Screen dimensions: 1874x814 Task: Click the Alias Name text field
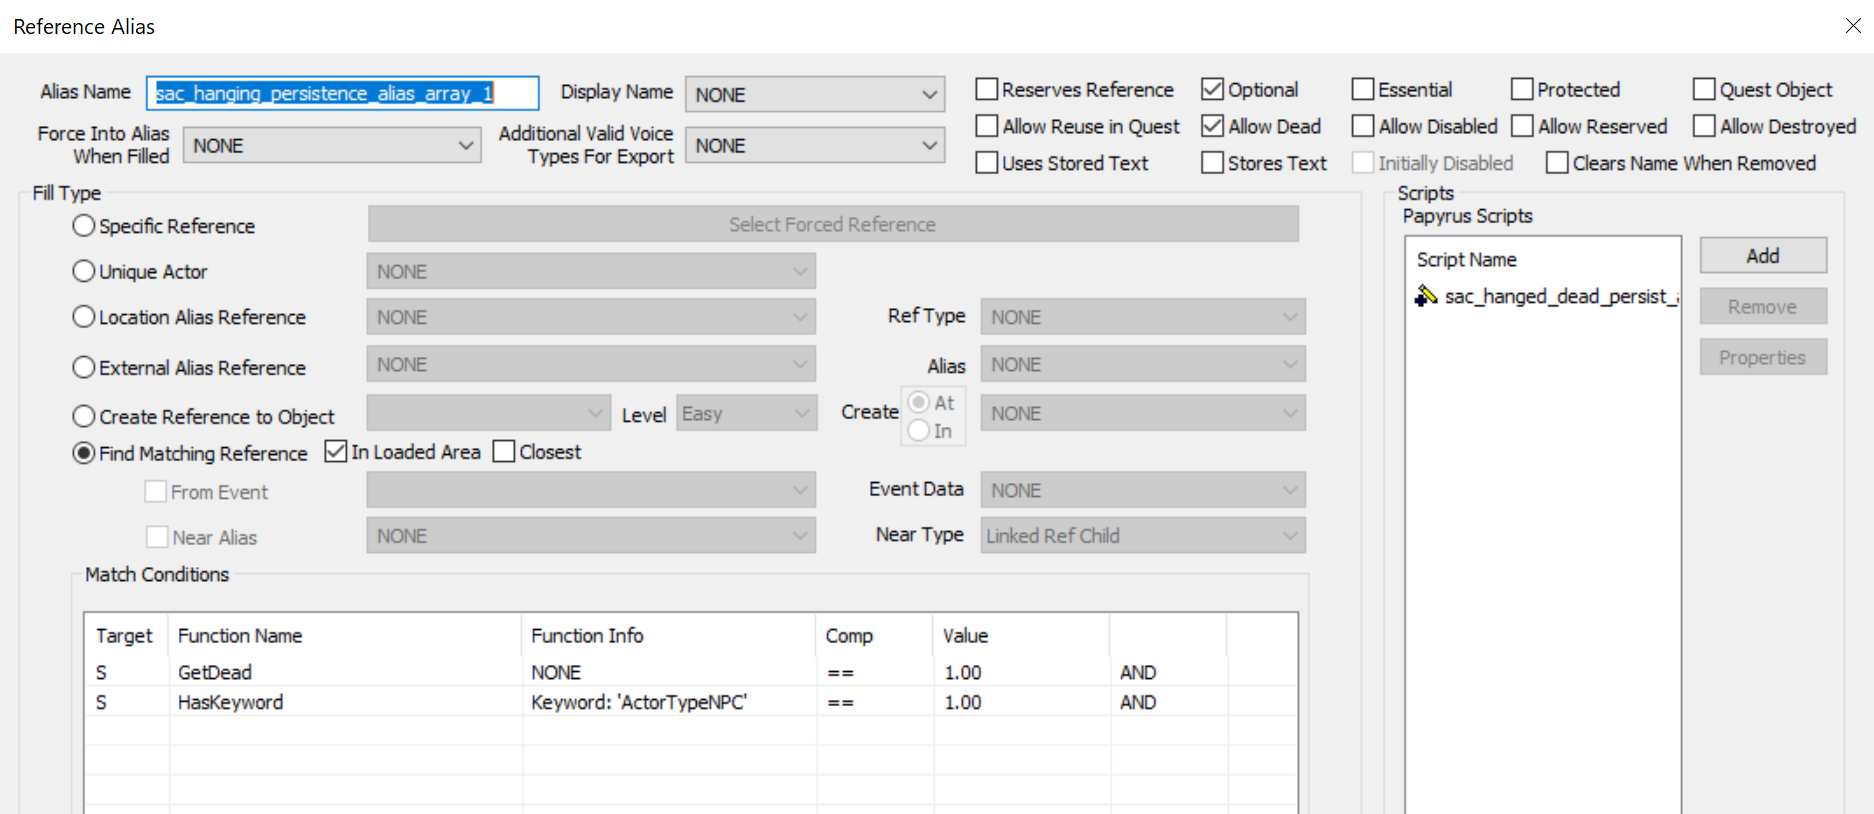[x=342, y=93]
